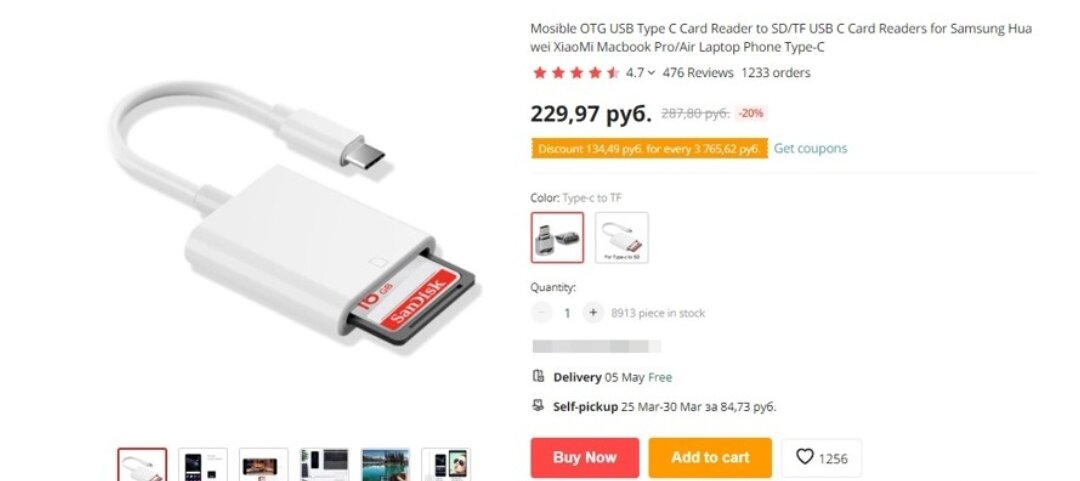Click the Buy Now button
Viewport: 1080px width, 481px height.
click(x=585, y=458)
